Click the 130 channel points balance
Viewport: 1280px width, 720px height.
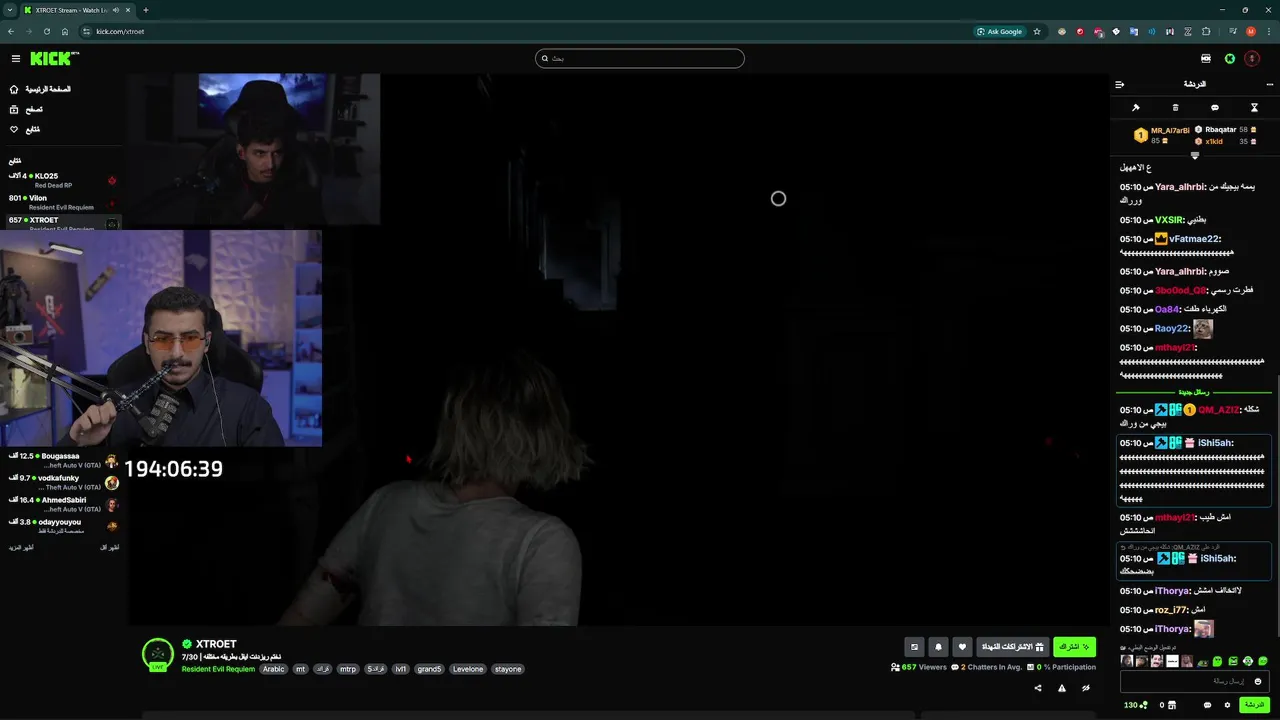click(1135, 705)
